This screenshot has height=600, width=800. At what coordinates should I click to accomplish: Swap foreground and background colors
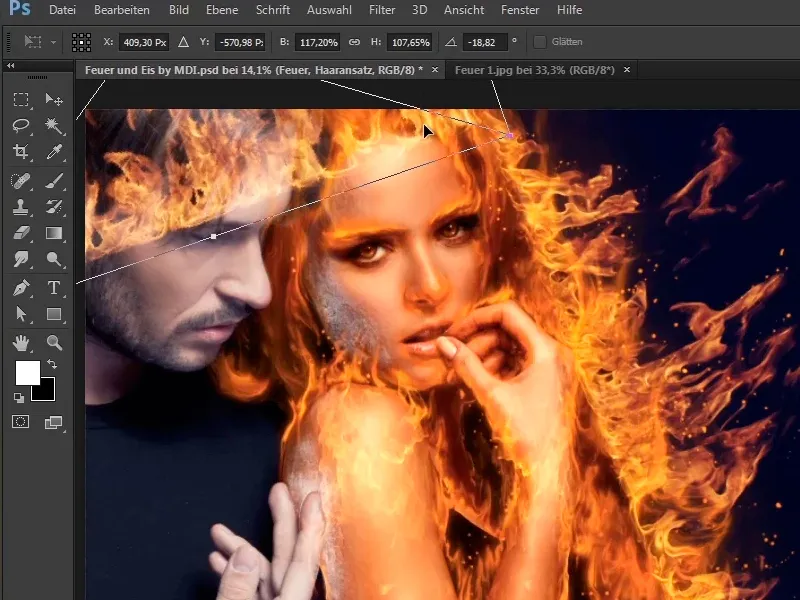point(52,364)
